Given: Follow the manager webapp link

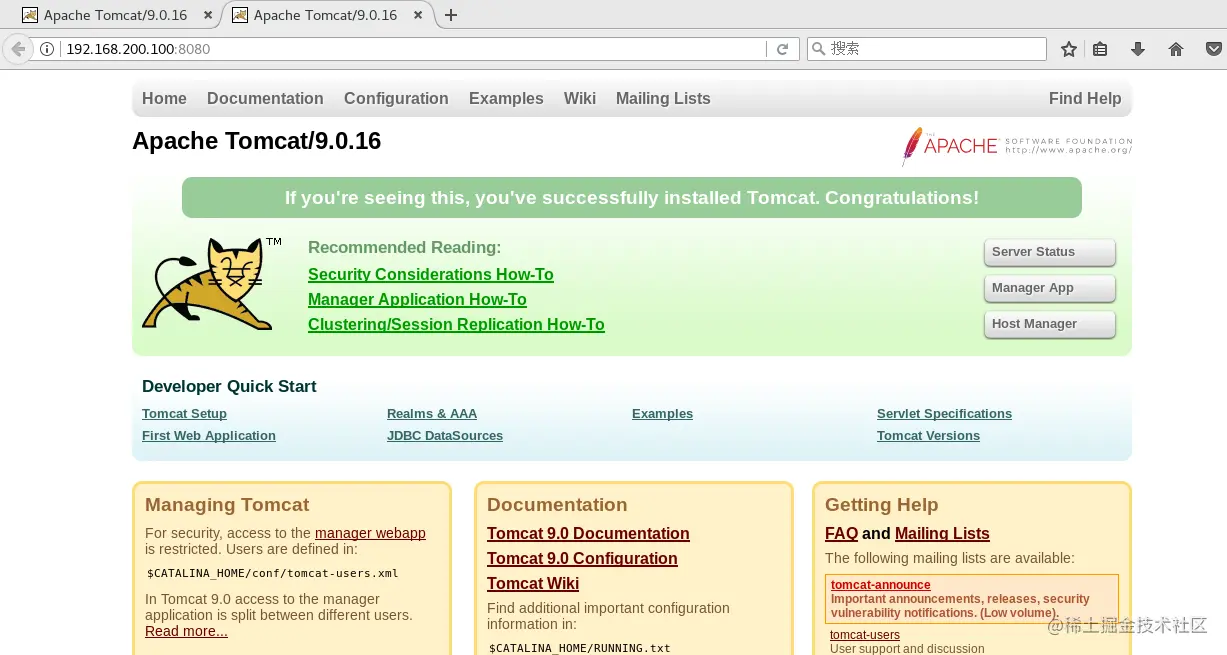Looking at the screenshot, I should pos(370,533).
